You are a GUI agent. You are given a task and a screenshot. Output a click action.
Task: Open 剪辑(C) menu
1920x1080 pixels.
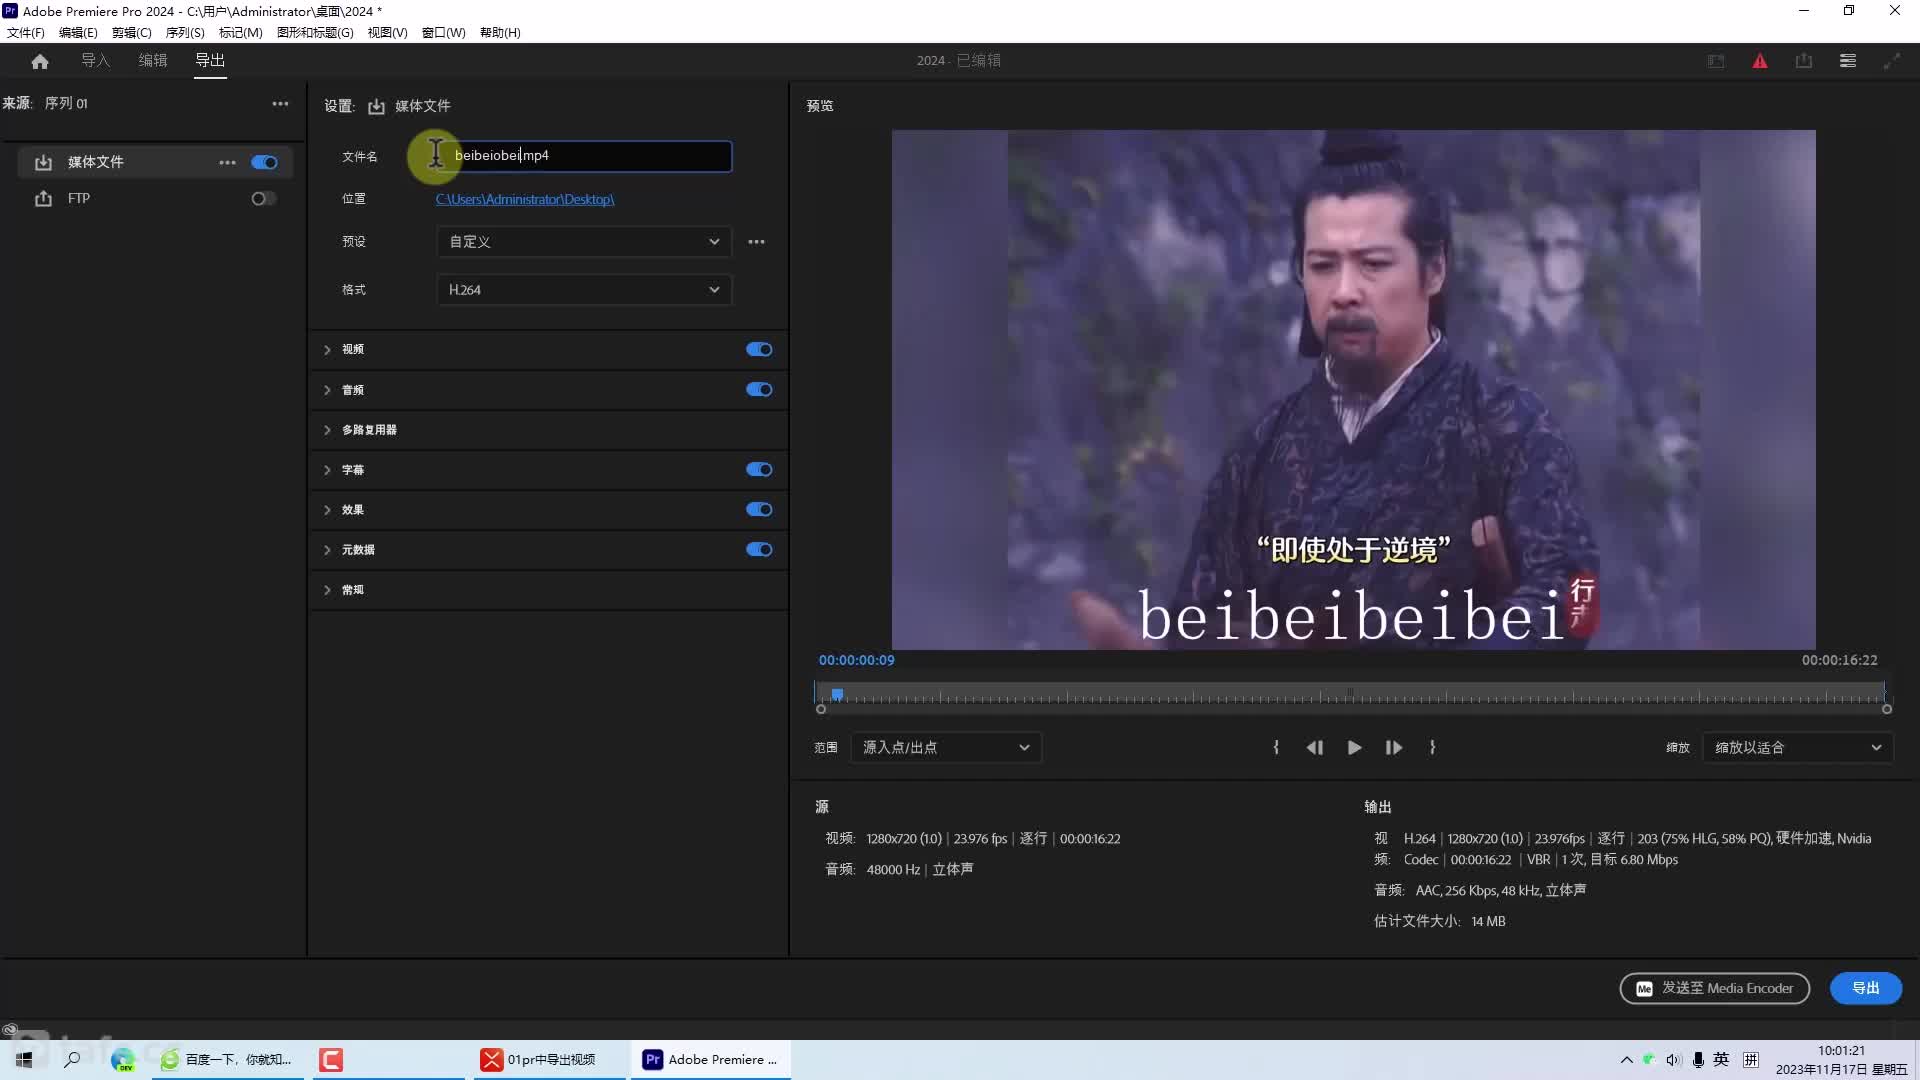click(x=131, y=33)
